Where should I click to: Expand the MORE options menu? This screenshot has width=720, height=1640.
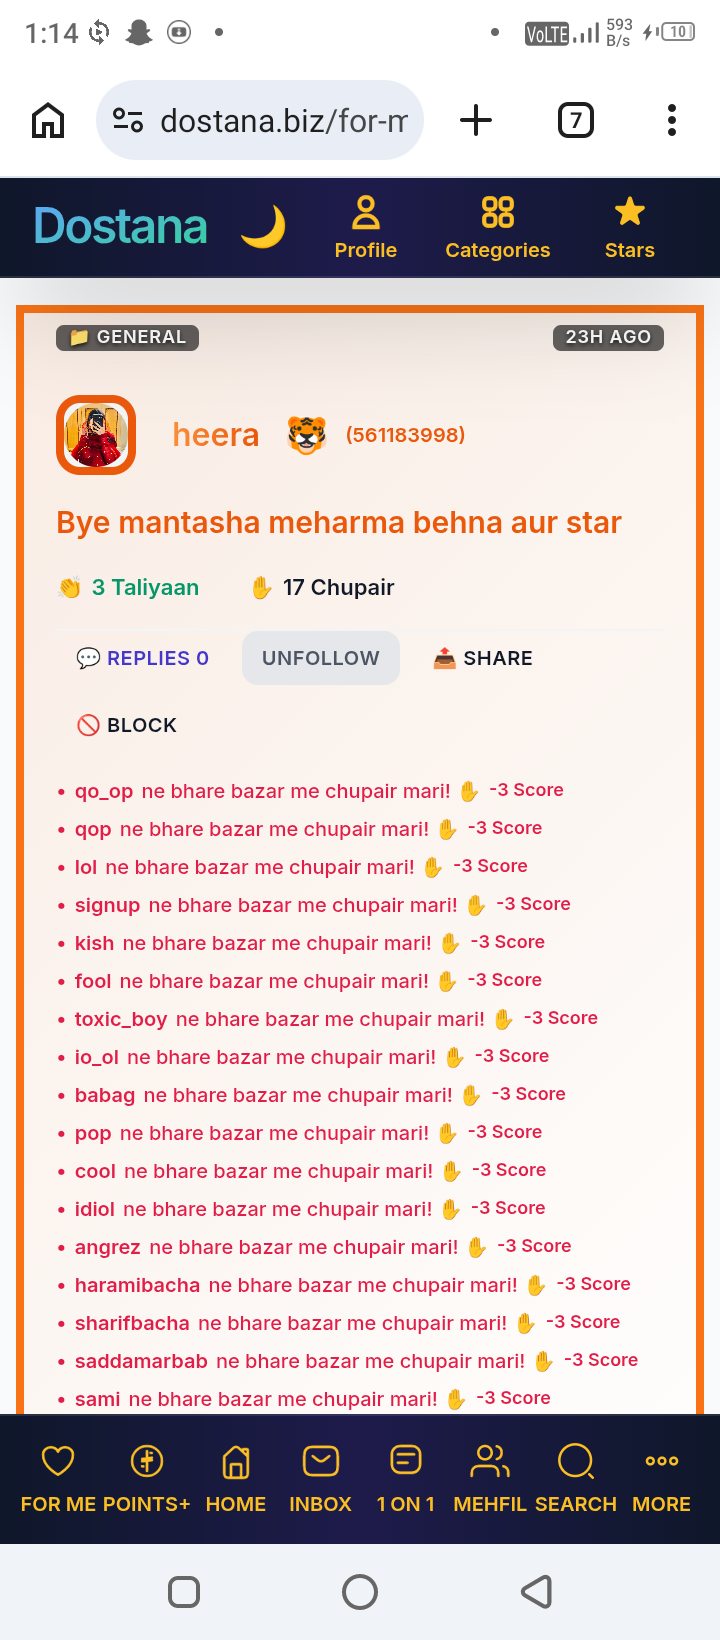tap(662, 1479)
